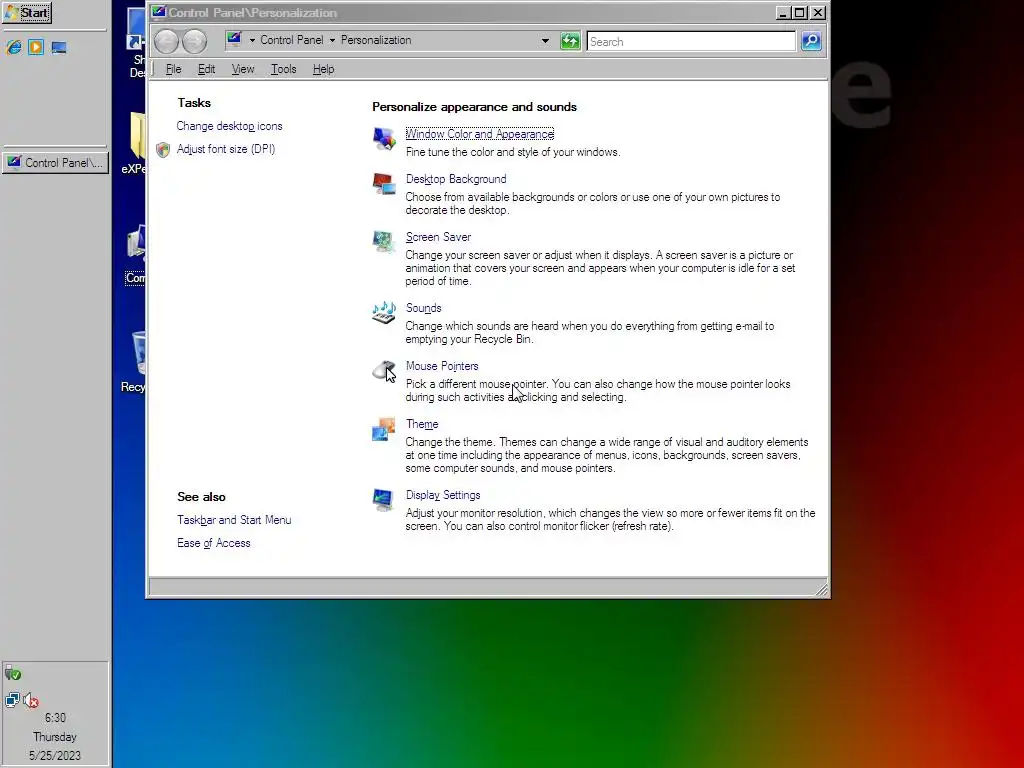Expand the dropdown arrow before Personalization
Viewport: 1024px width, 768px height.
[x=332, y=40]
